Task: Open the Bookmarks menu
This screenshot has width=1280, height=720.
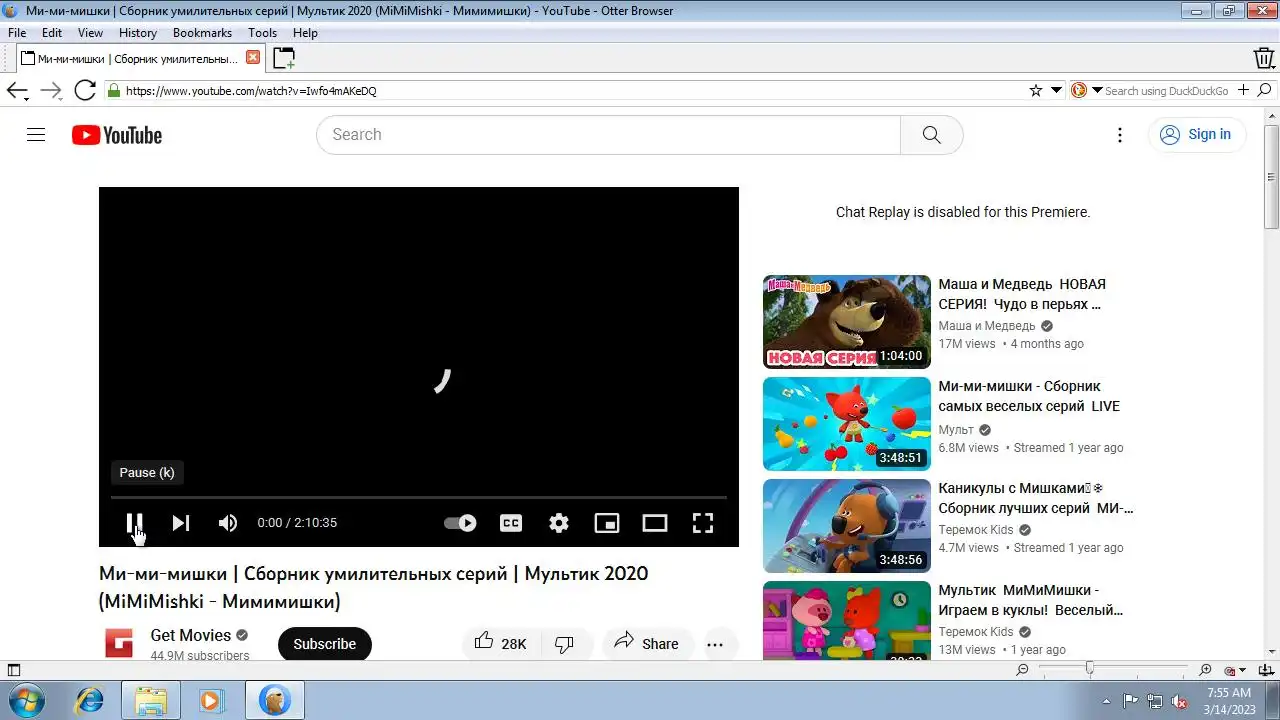Action: pos(202,33)
